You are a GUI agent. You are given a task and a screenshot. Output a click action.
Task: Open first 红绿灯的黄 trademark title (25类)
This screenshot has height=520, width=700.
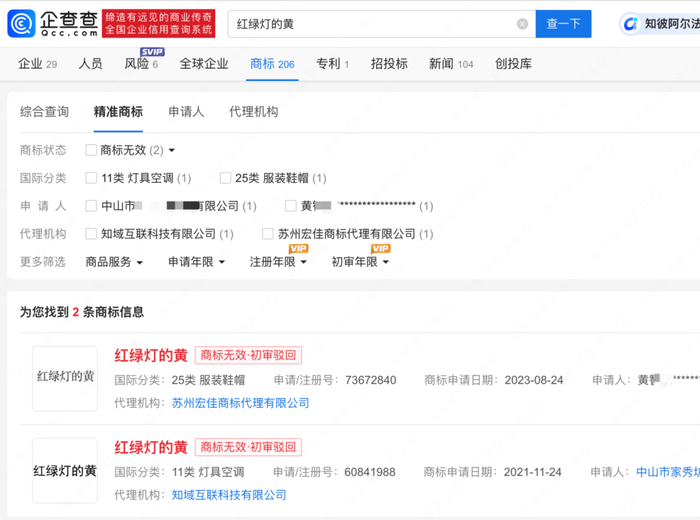(151, 355)
